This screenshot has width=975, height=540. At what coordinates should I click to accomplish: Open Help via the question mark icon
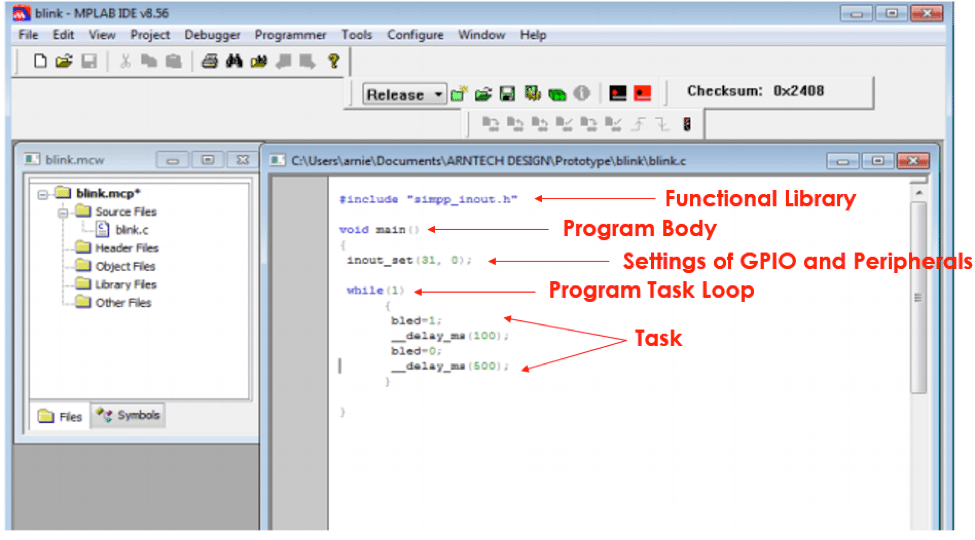(x=333, y=61)
